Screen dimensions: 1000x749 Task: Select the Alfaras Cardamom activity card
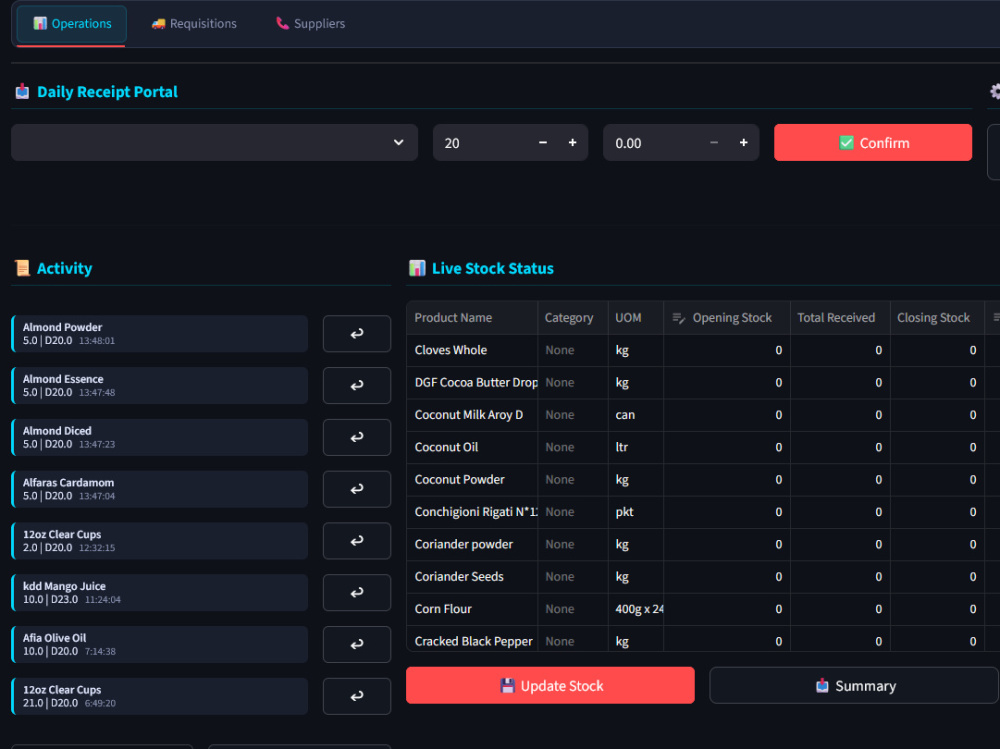(159, 489)
